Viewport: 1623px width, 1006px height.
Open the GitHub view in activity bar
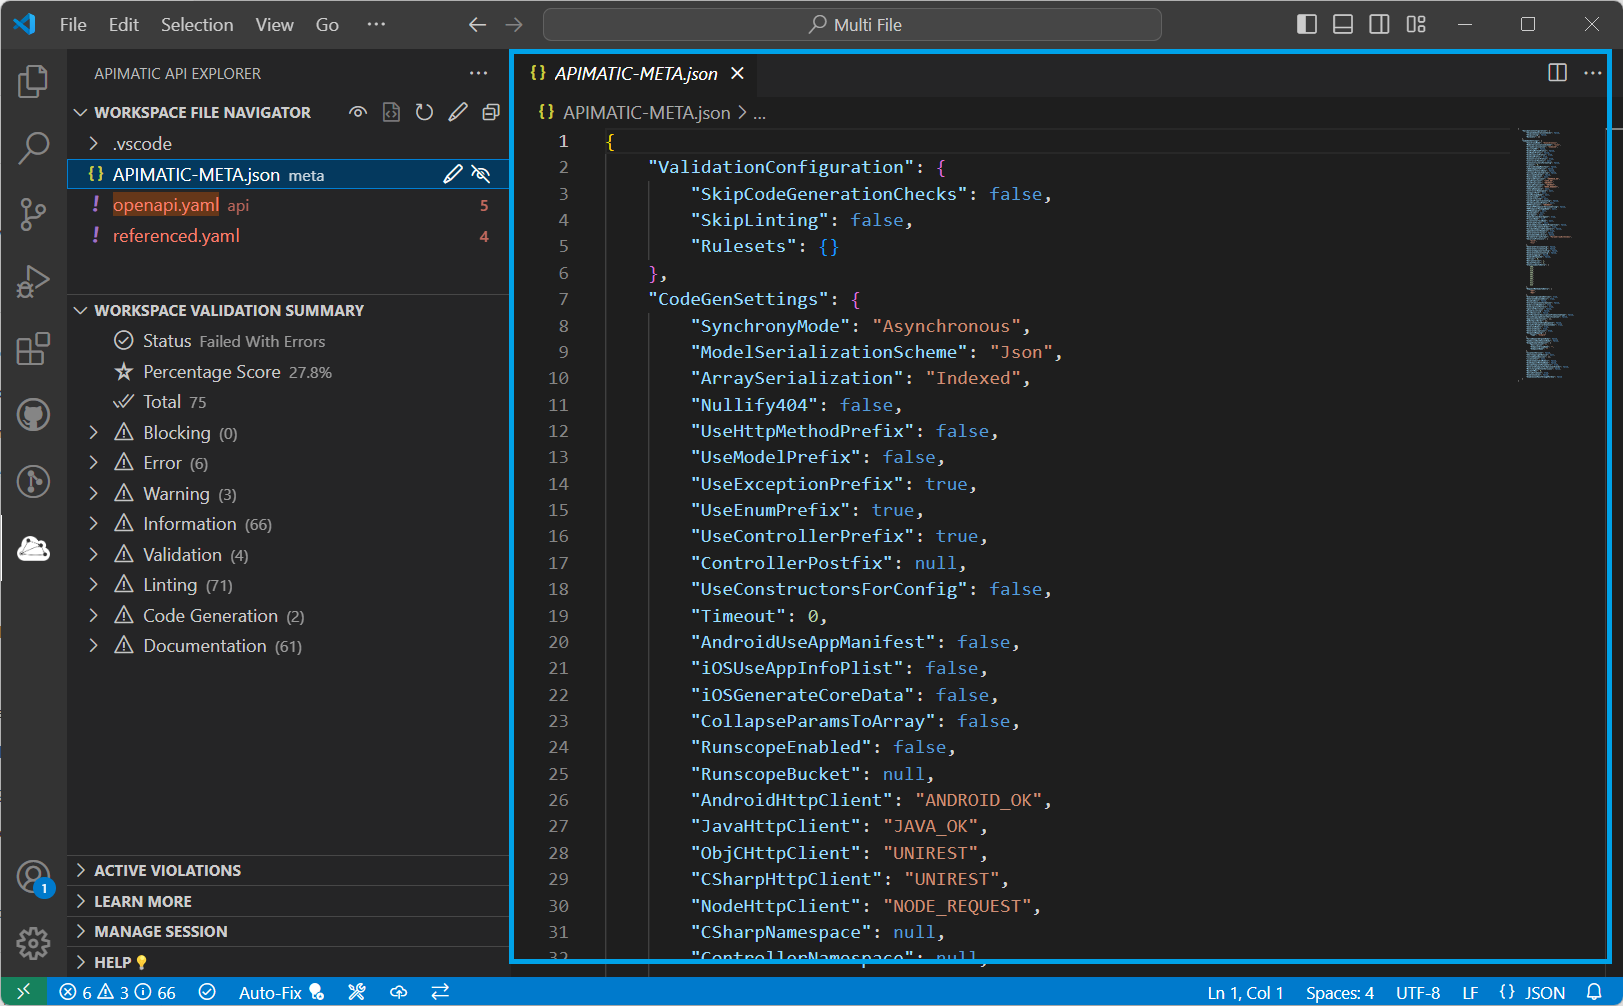coord(33,414)
